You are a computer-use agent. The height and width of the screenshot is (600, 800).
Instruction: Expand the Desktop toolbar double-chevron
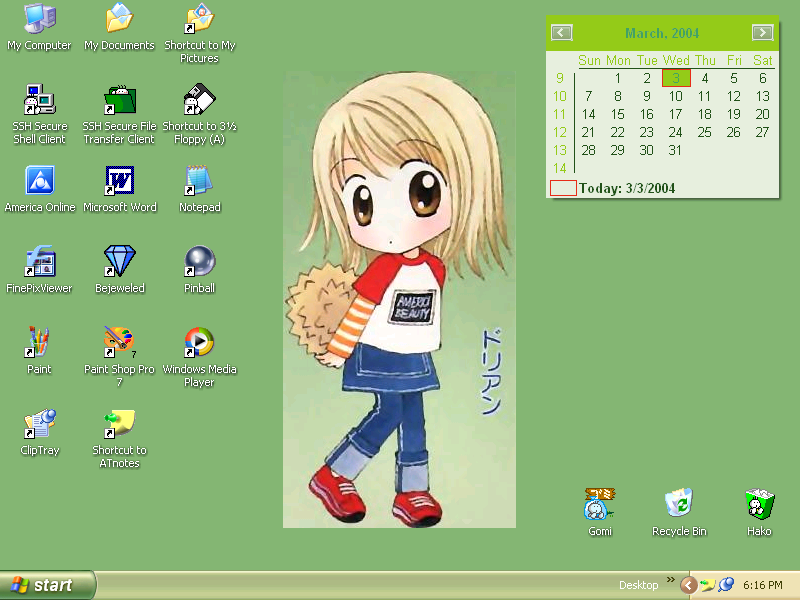[670, 579]
